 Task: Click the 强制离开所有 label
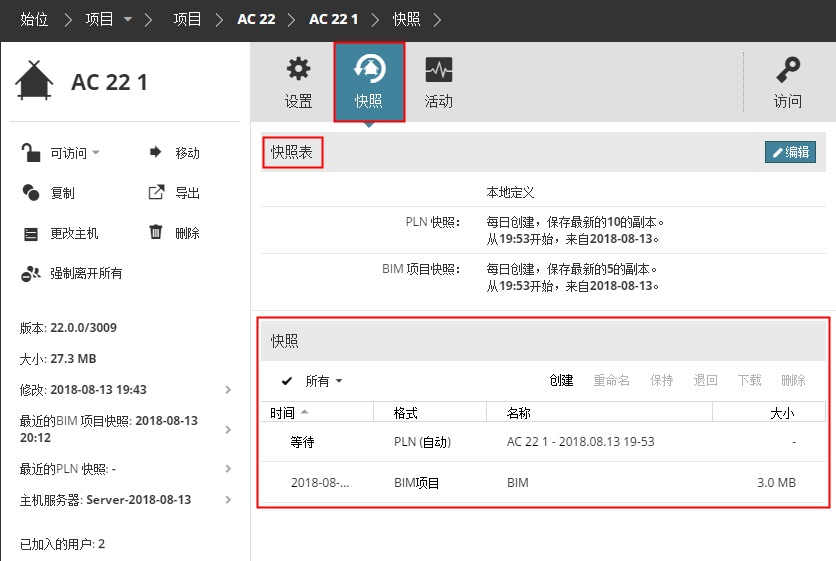(x=86, y=274)
